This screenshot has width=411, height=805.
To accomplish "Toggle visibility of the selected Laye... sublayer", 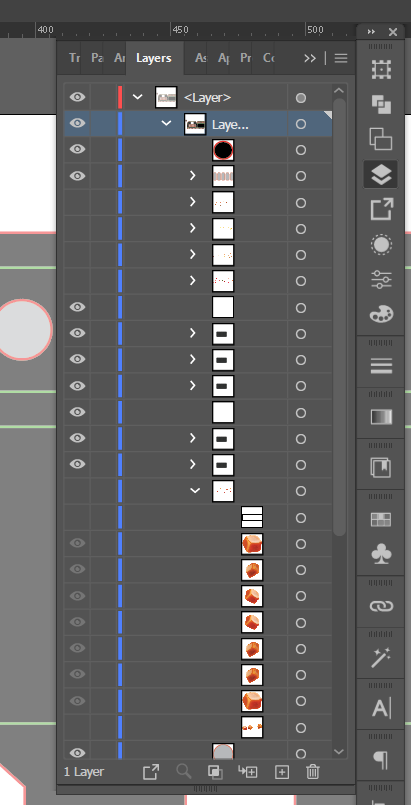I will point(77,123).
